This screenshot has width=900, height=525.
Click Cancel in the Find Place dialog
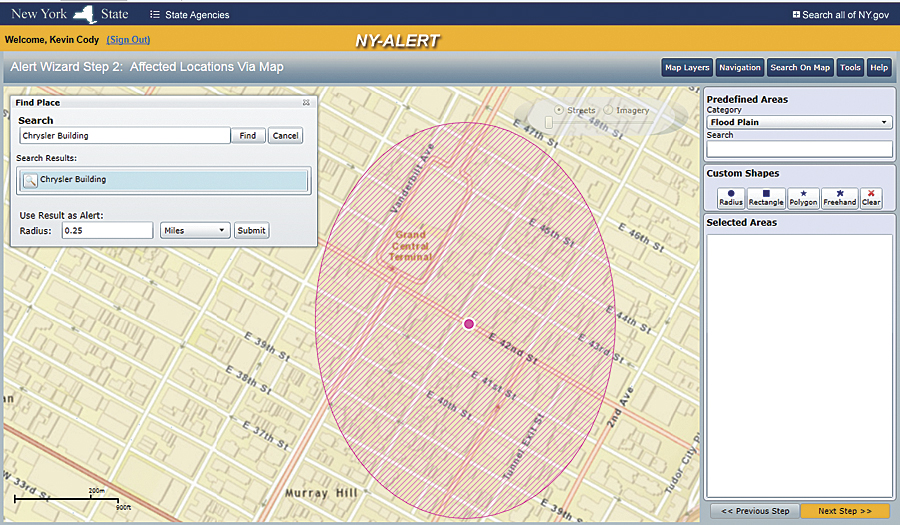coord(285,135)
